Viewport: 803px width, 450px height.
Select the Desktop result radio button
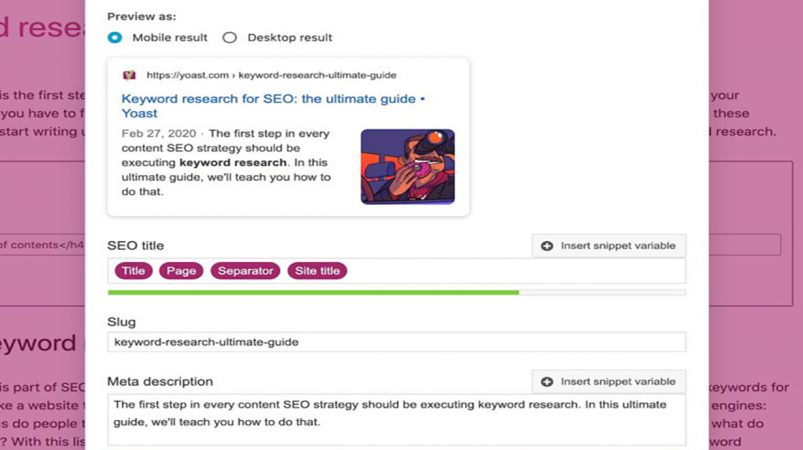(x=229, y=37)
